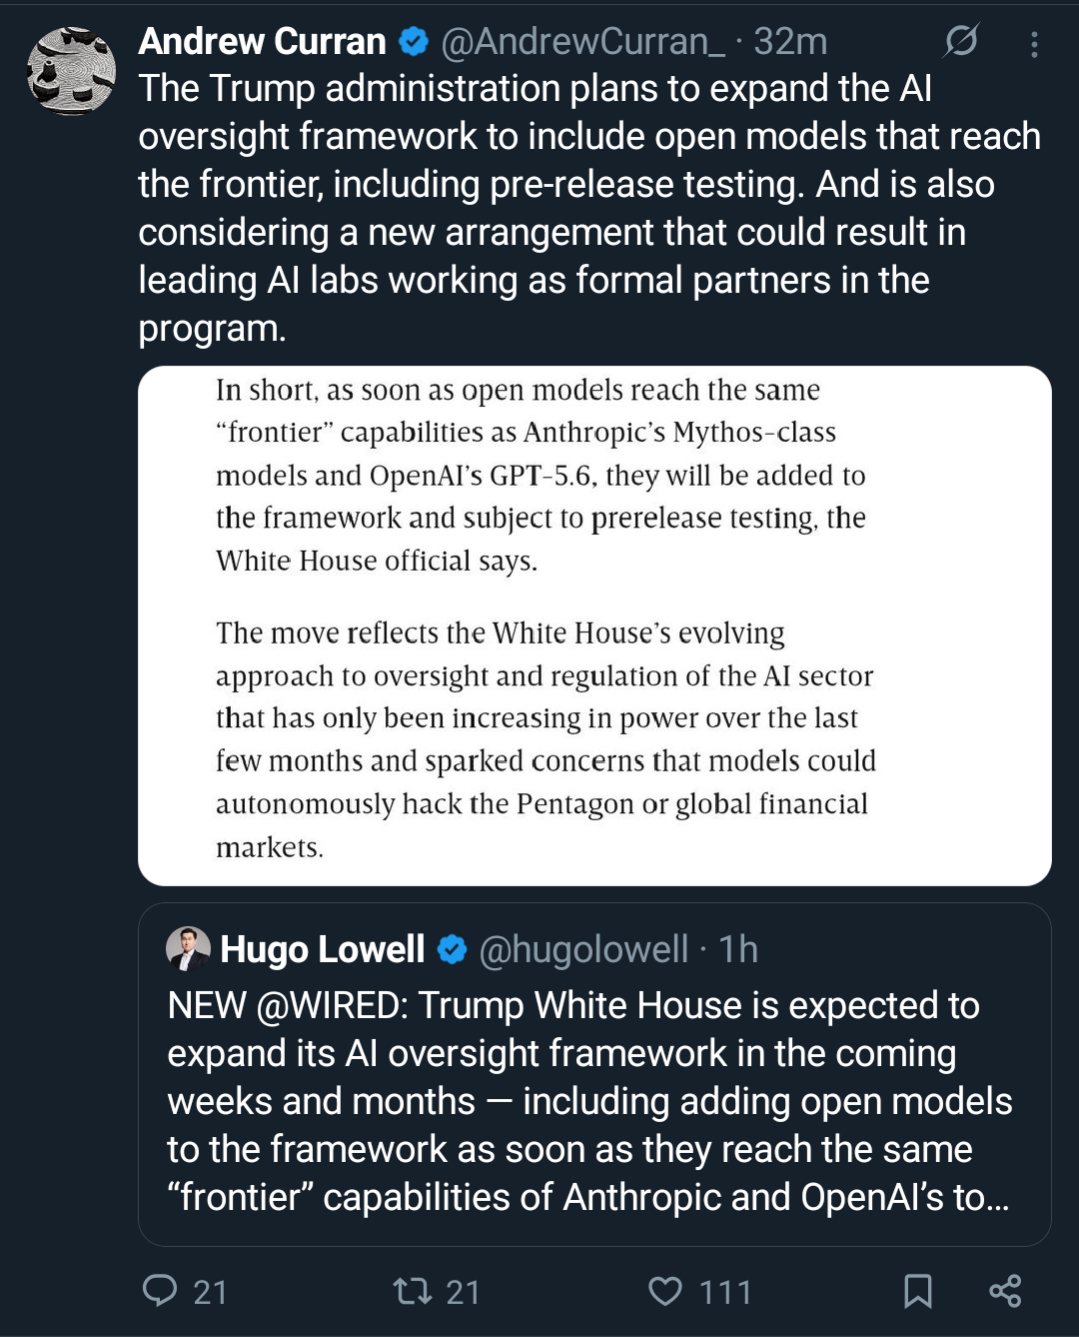The image size is (1079, 1337).
Task: Open the reply icon with 21 comments
Action: [160, 1290]
